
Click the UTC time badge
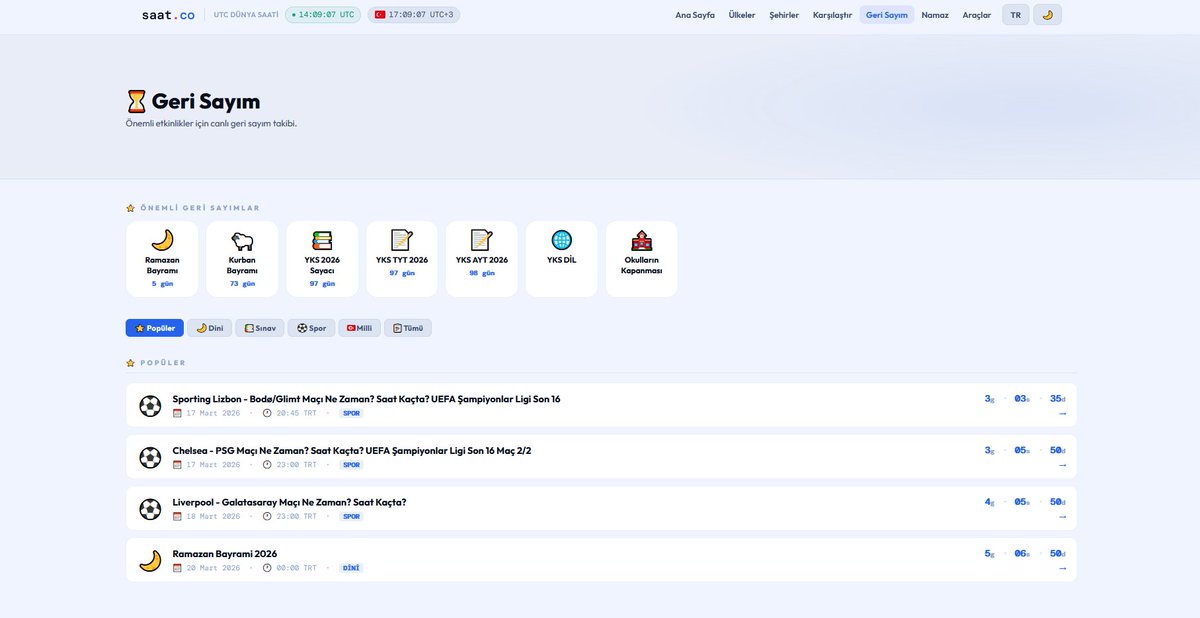[x=323, y=15]
